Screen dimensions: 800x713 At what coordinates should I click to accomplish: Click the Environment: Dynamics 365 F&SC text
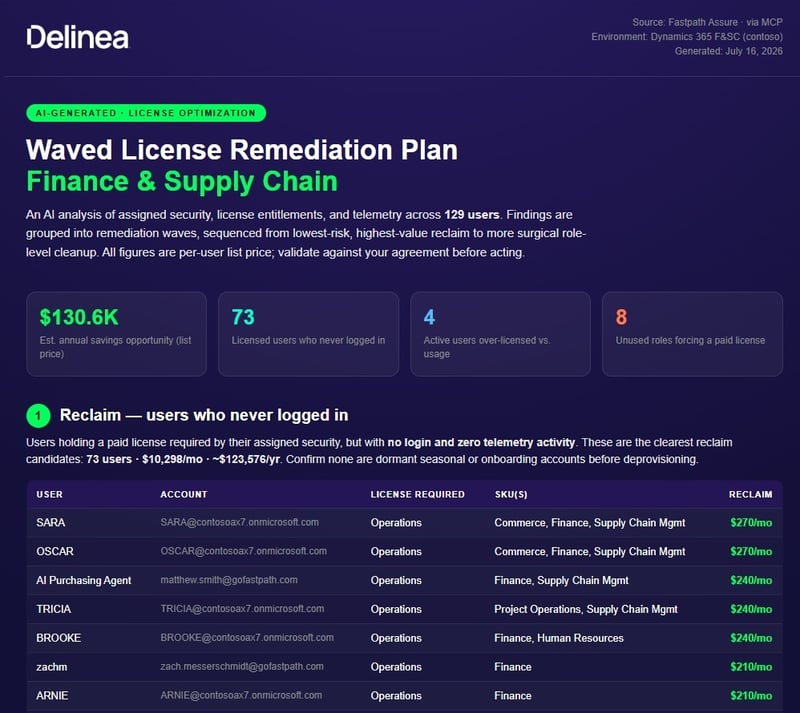click(687, 37)
